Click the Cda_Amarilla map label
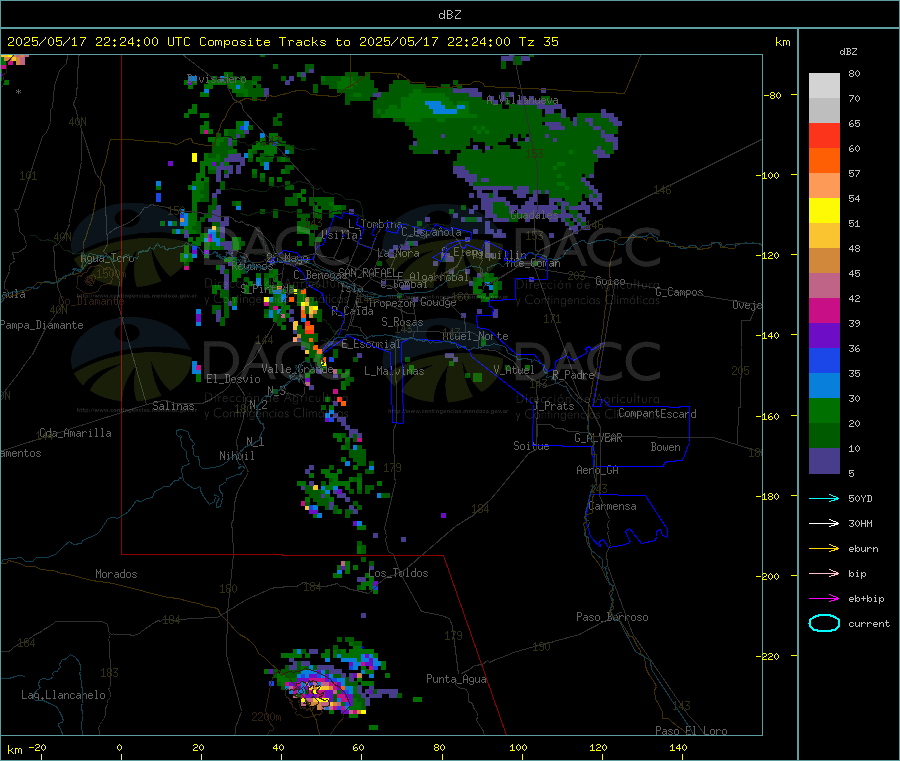 click(75, 433)
